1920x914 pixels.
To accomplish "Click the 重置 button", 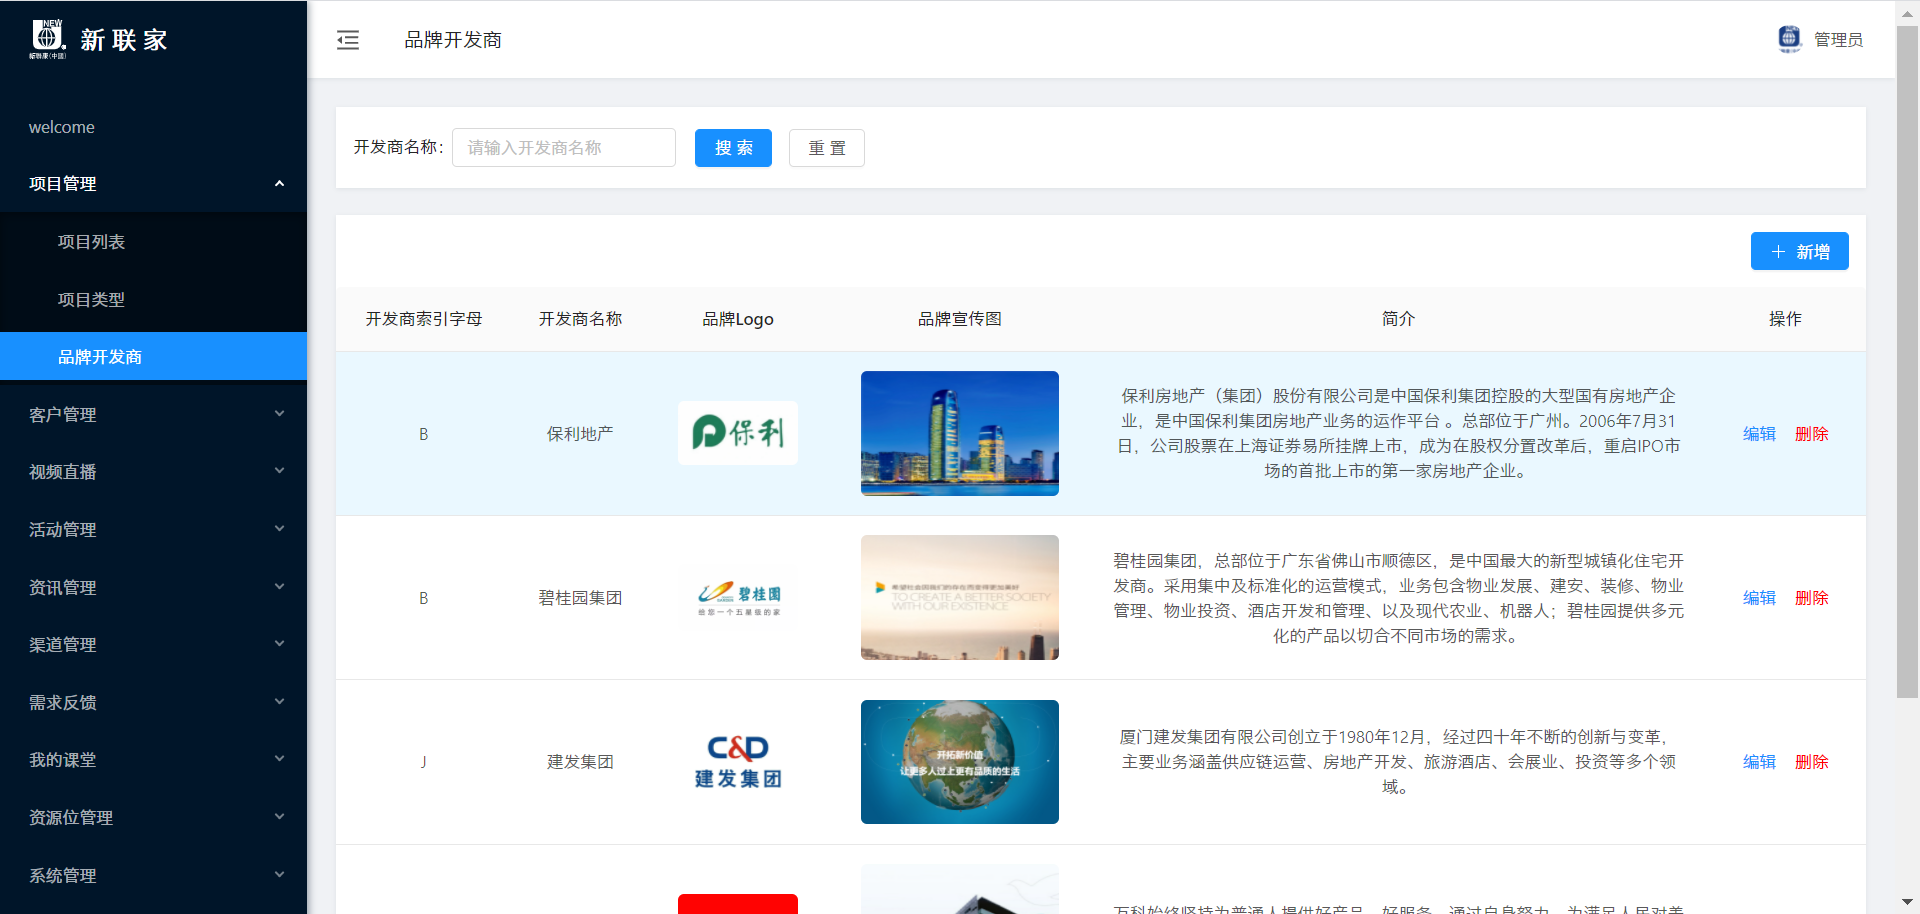I will 827,148.
